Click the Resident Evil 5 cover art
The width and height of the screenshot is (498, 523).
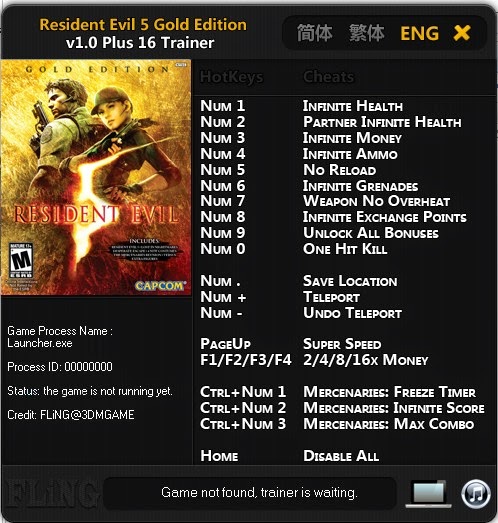click(96, 177)
